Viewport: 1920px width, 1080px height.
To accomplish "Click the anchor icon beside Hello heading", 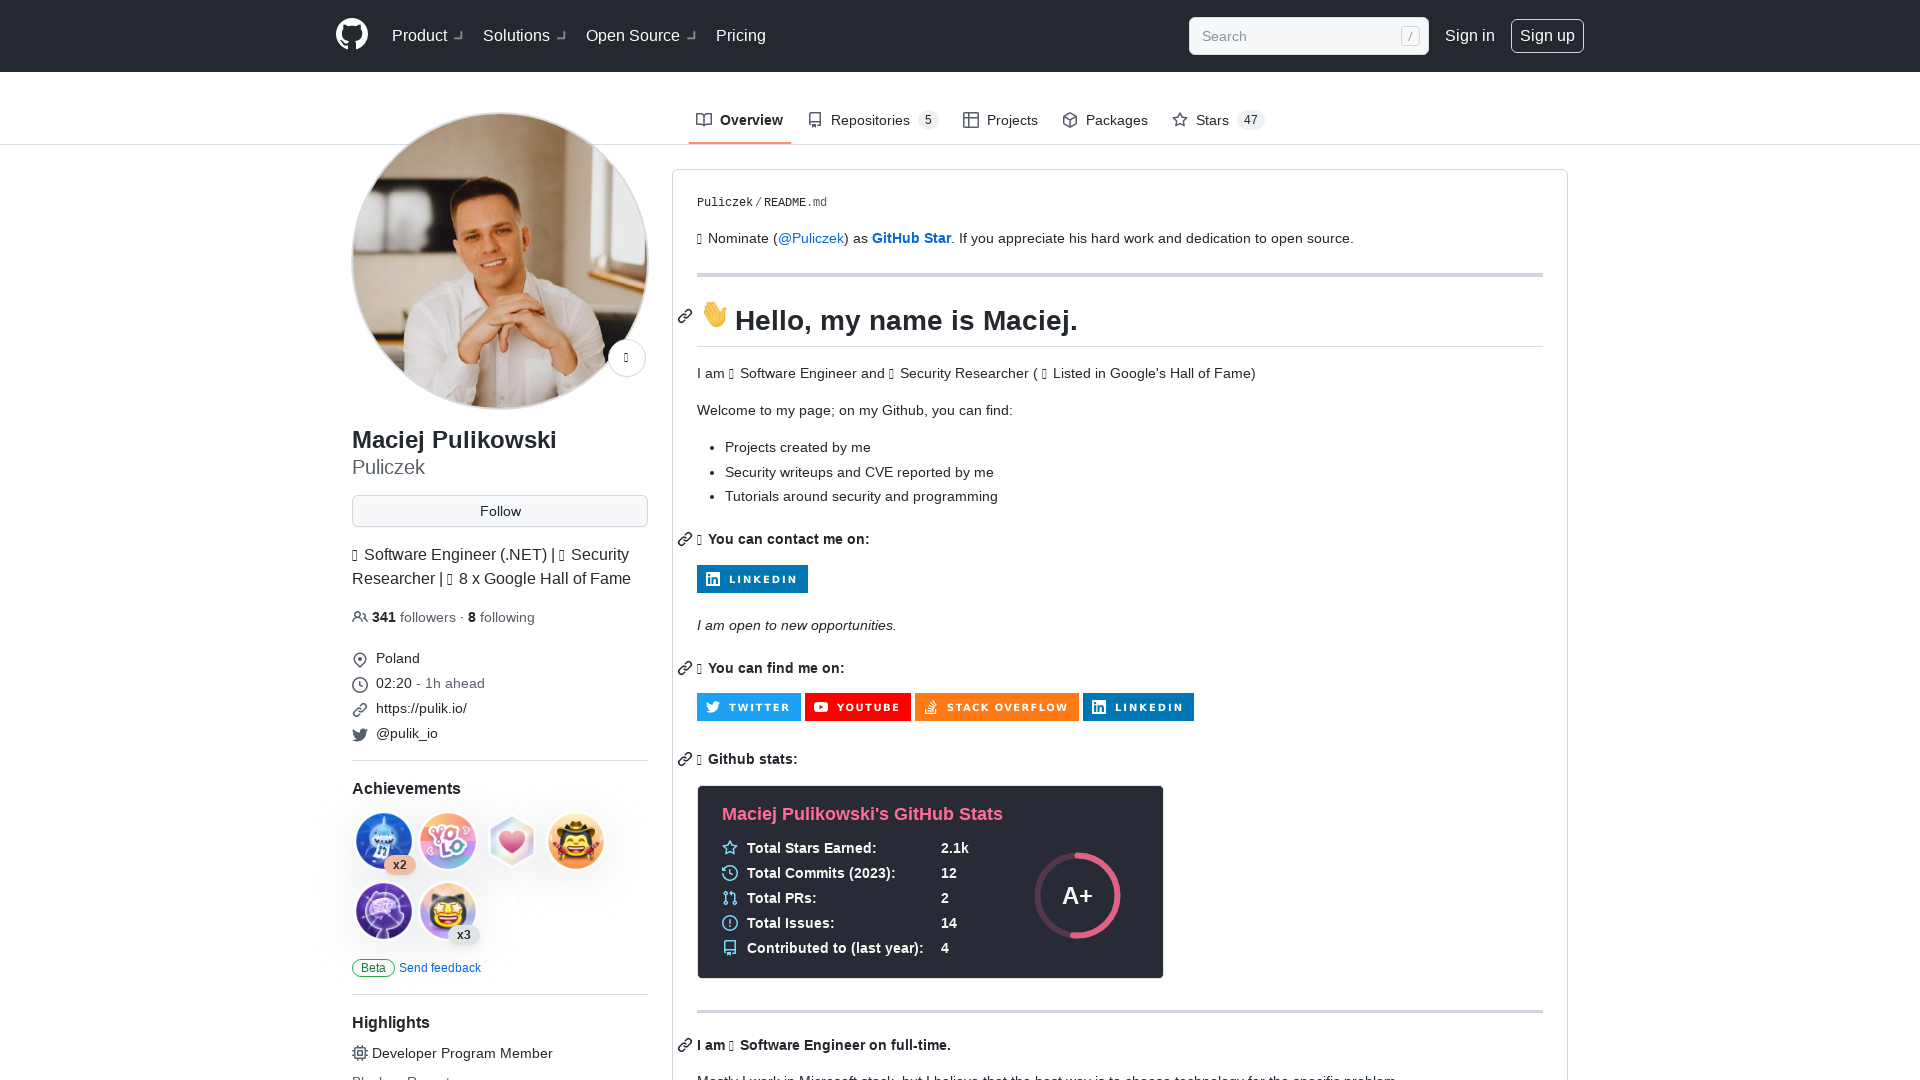I will pyautogui.click(x=685, y=316).
